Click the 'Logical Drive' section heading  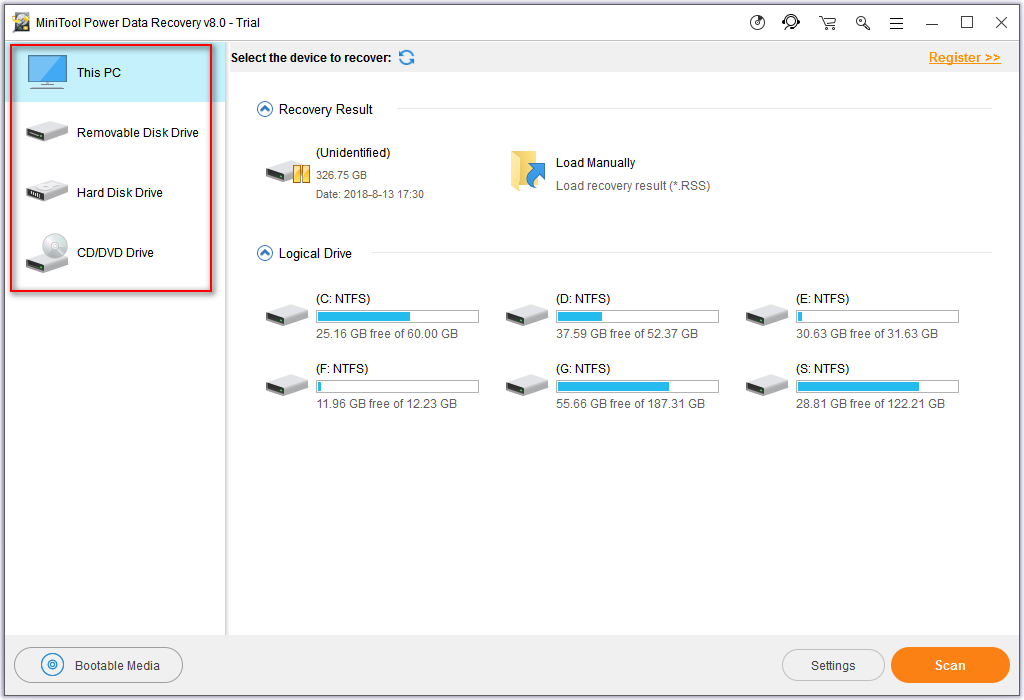(315, 253)
